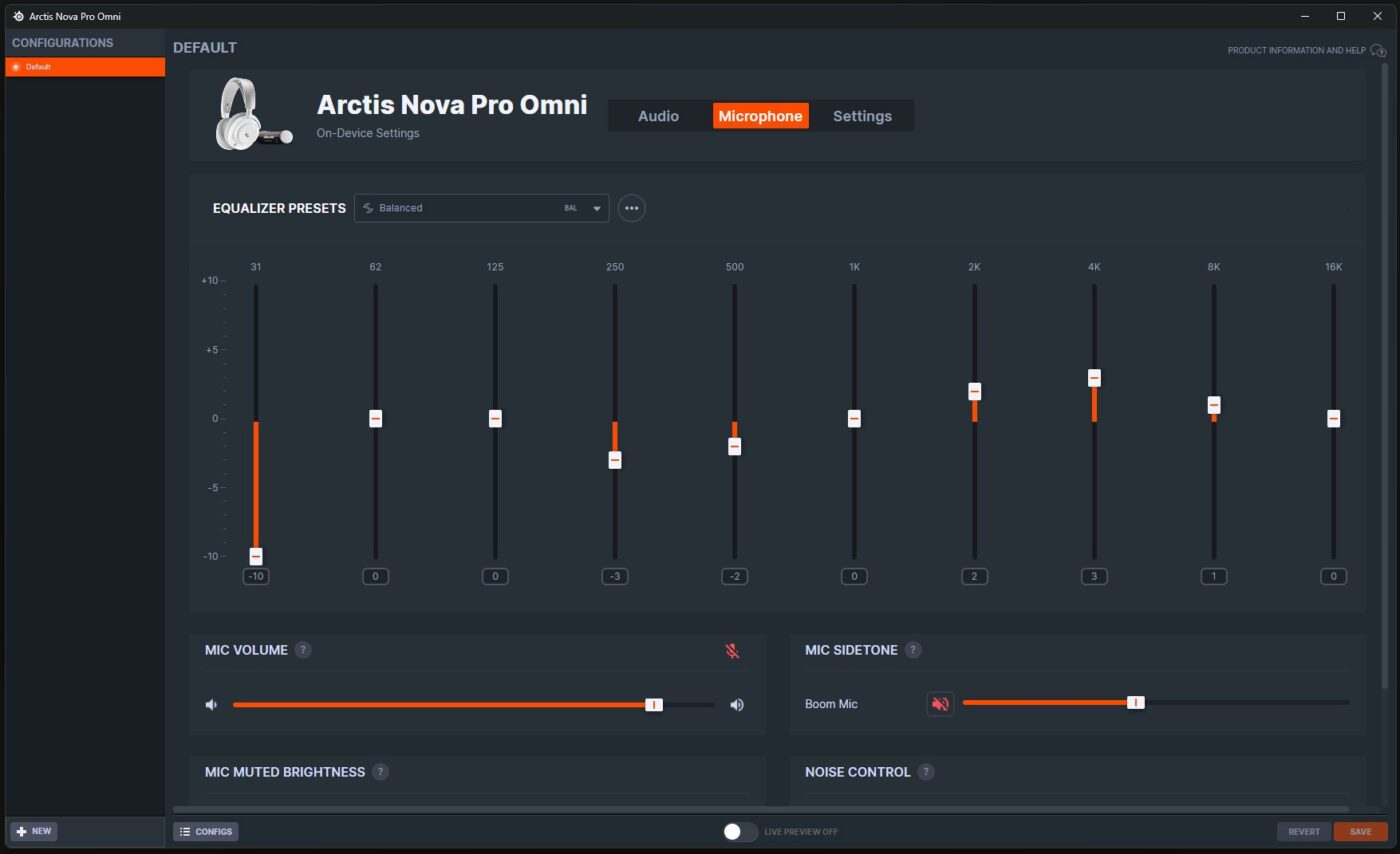Switch to the Audio tab
This screenshot has width=1400, height=854.
point(658,116)
